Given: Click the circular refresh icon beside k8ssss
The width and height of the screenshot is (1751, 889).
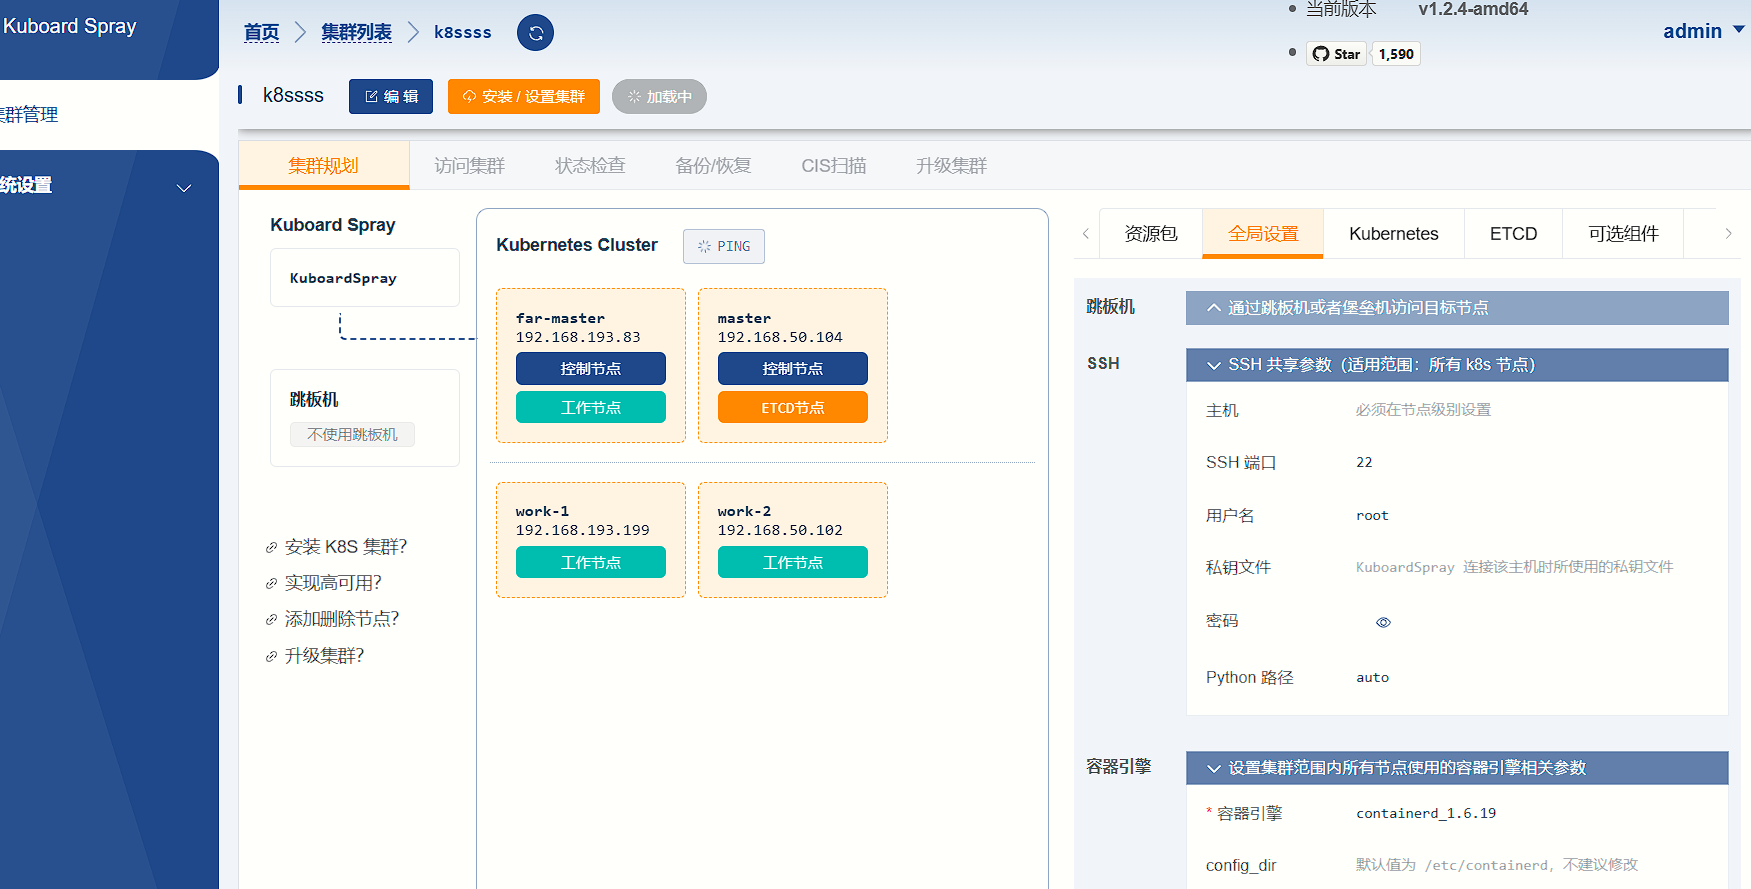Looking at the screenshot, I should coord(535,33).
